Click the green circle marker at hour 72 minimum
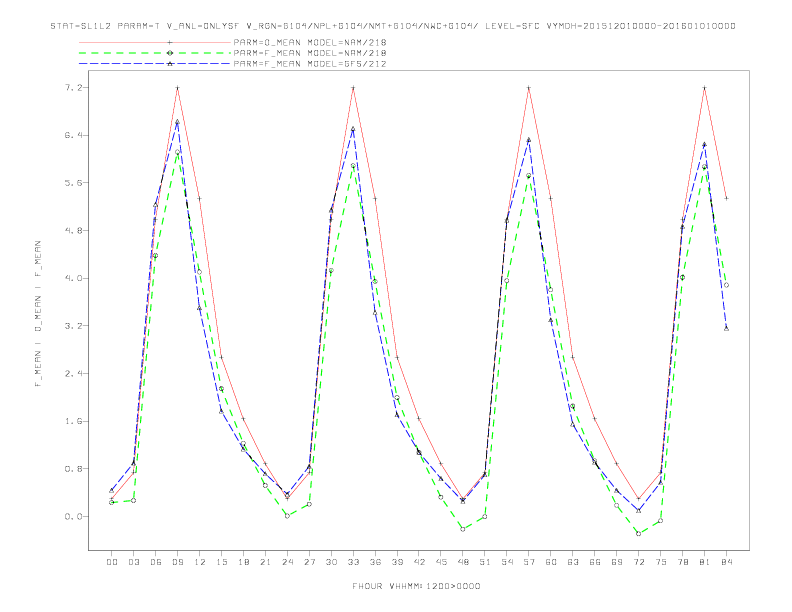The width and height of the screenshot is (792, 612). [x=638, y=534]
